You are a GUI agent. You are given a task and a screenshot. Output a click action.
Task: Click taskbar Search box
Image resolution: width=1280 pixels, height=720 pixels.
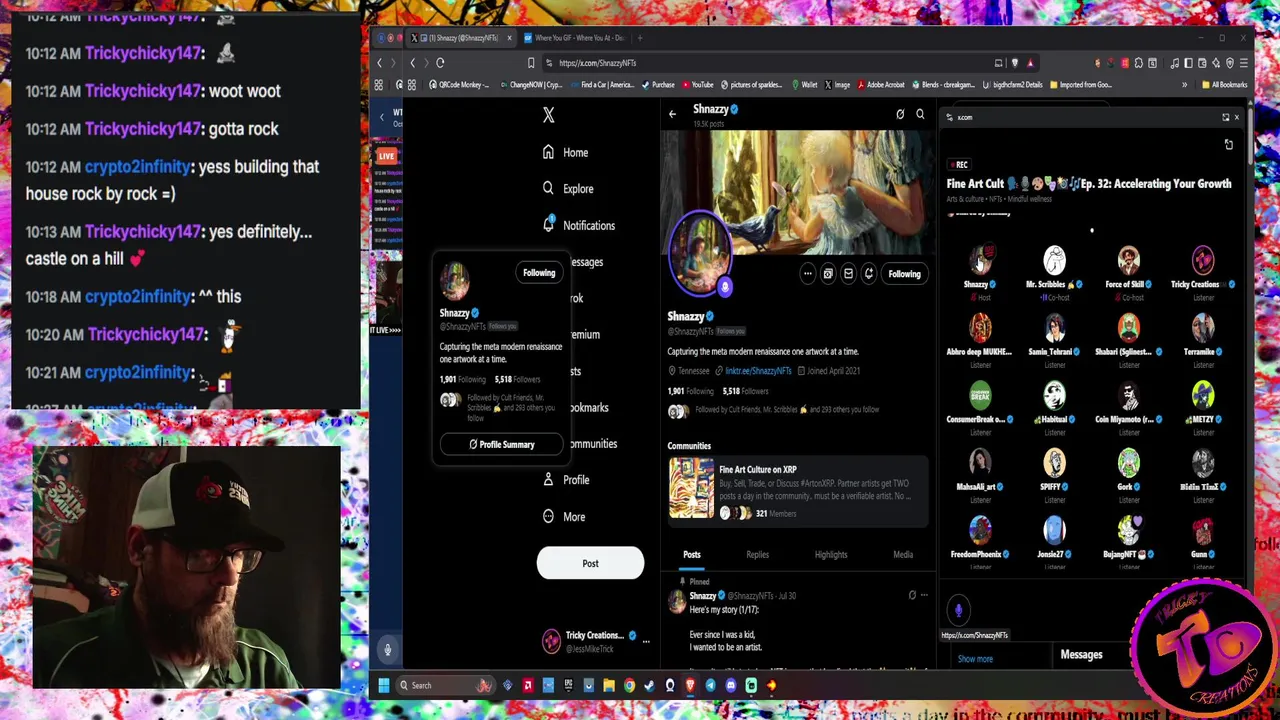click(444, 685)
